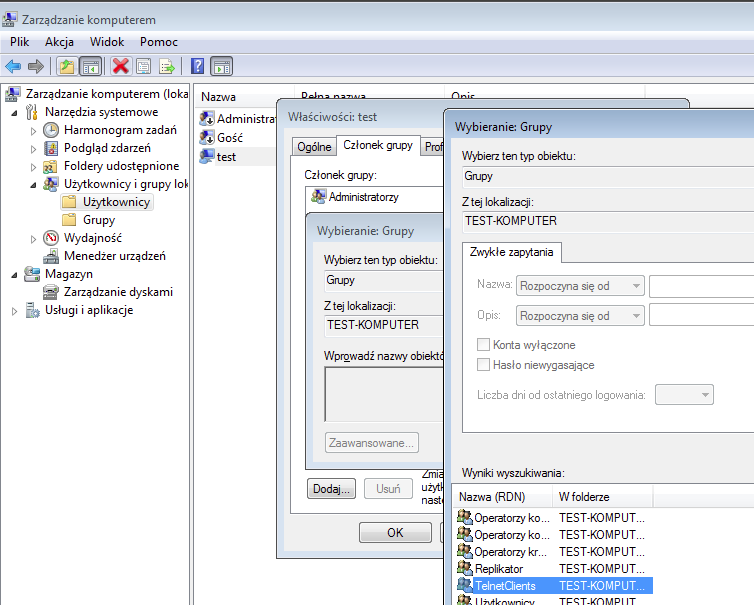Expand the Usługi i aplikacje node

(14, 312)
